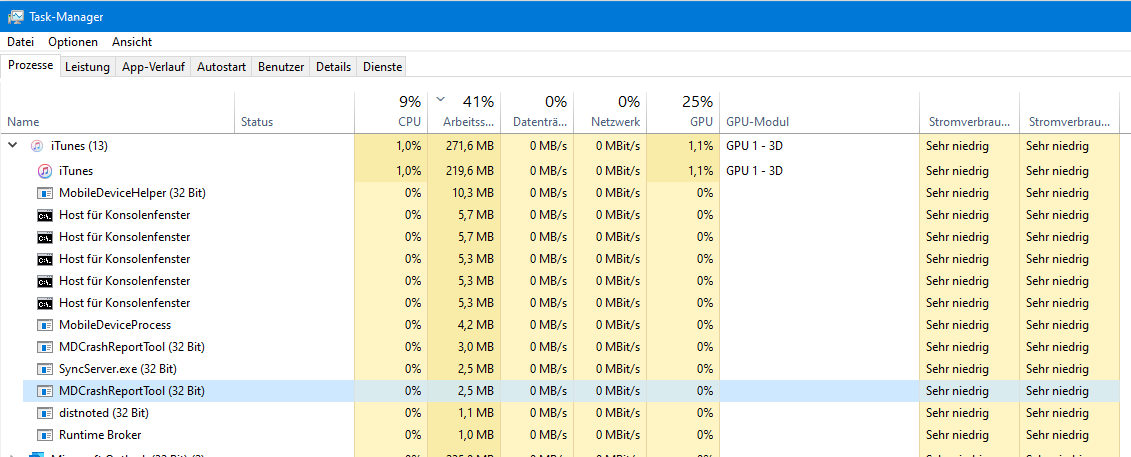Open the Datei menu
The image size is (1131, 457).
[x=20, y=42]
